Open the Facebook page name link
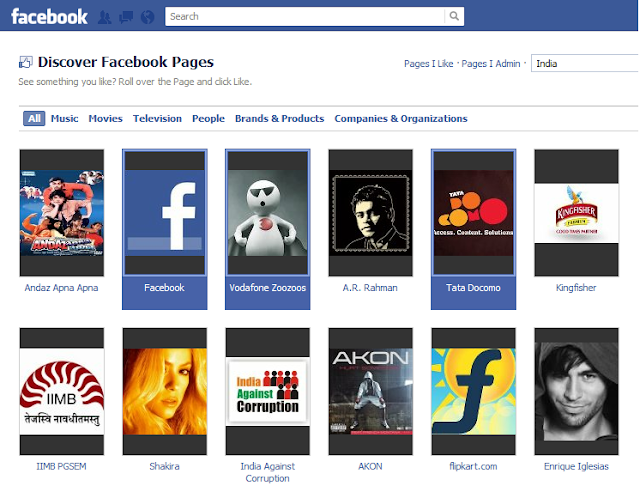 pos(164,288)
